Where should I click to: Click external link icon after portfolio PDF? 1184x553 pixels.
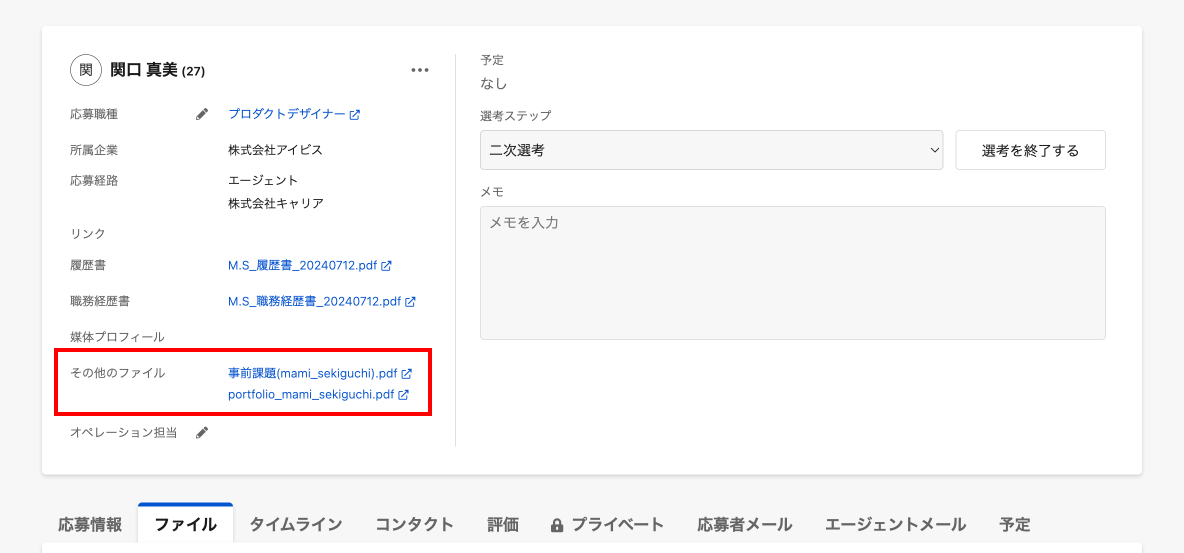[x=403, y=395]
